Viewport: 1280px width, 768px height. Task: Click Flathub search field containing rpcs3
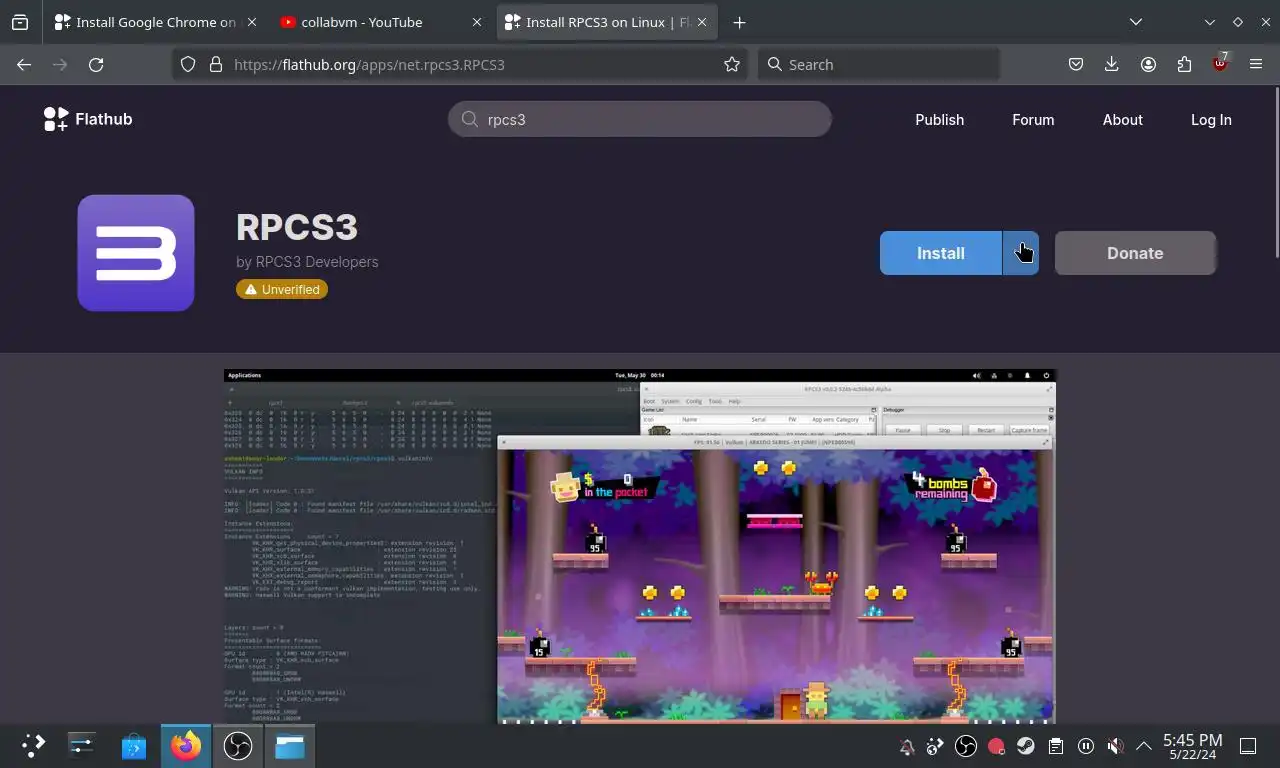[640, 119]
